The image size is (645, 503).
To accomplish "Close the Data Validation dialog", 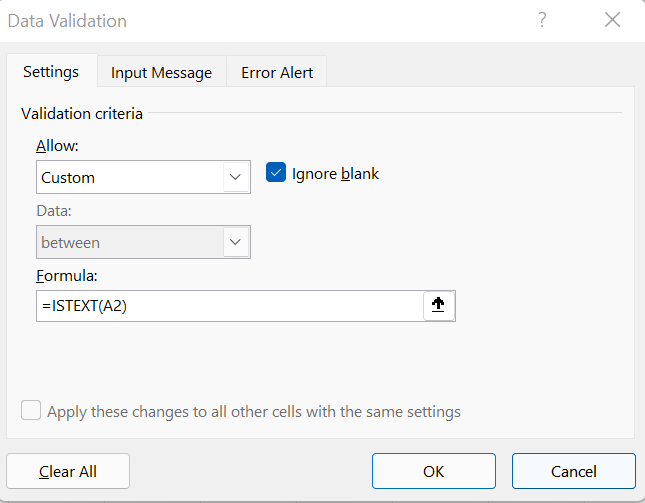I will 612,20.
